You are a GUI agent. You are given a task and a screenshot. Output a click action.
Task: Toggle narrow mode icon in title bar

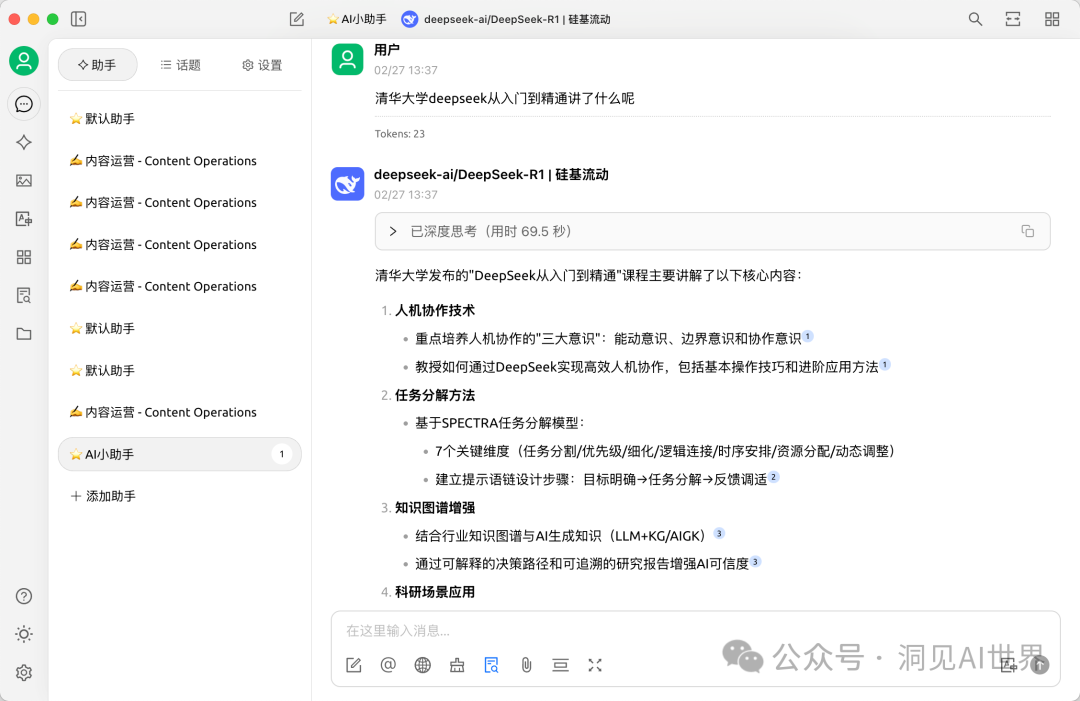[1013, 19]
